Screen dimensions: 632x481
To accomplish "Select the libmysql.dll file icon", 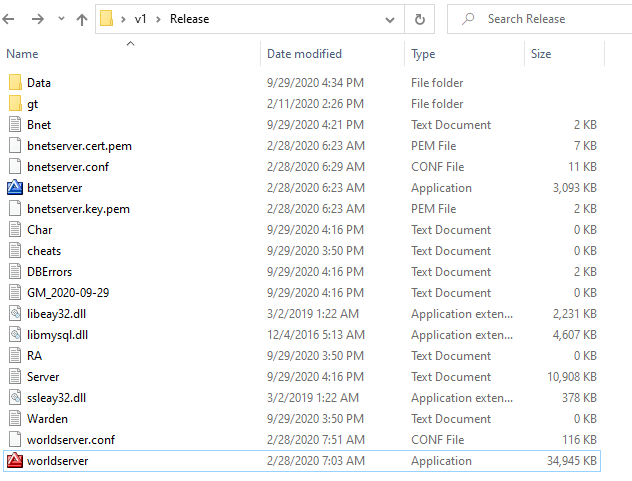I will click(x=15, y=334).
